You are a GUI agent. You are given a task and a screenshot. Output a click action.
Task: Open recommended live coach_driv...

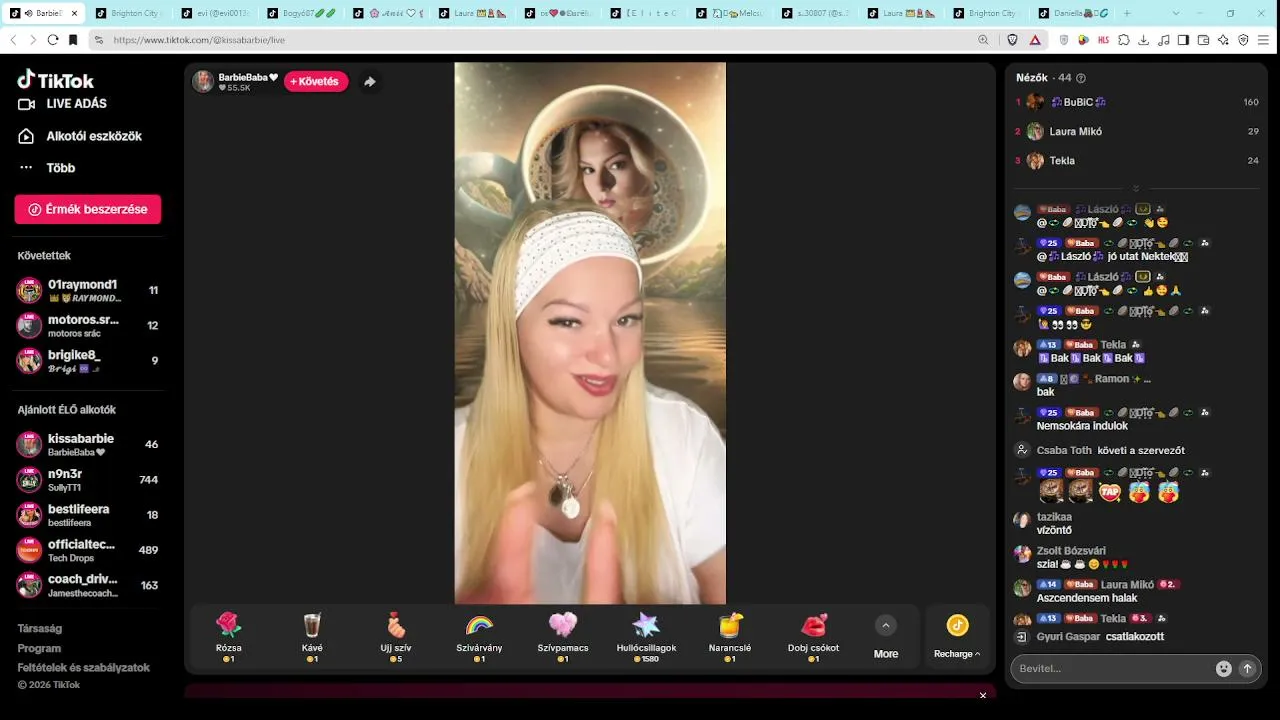click(x=88, y=585)
